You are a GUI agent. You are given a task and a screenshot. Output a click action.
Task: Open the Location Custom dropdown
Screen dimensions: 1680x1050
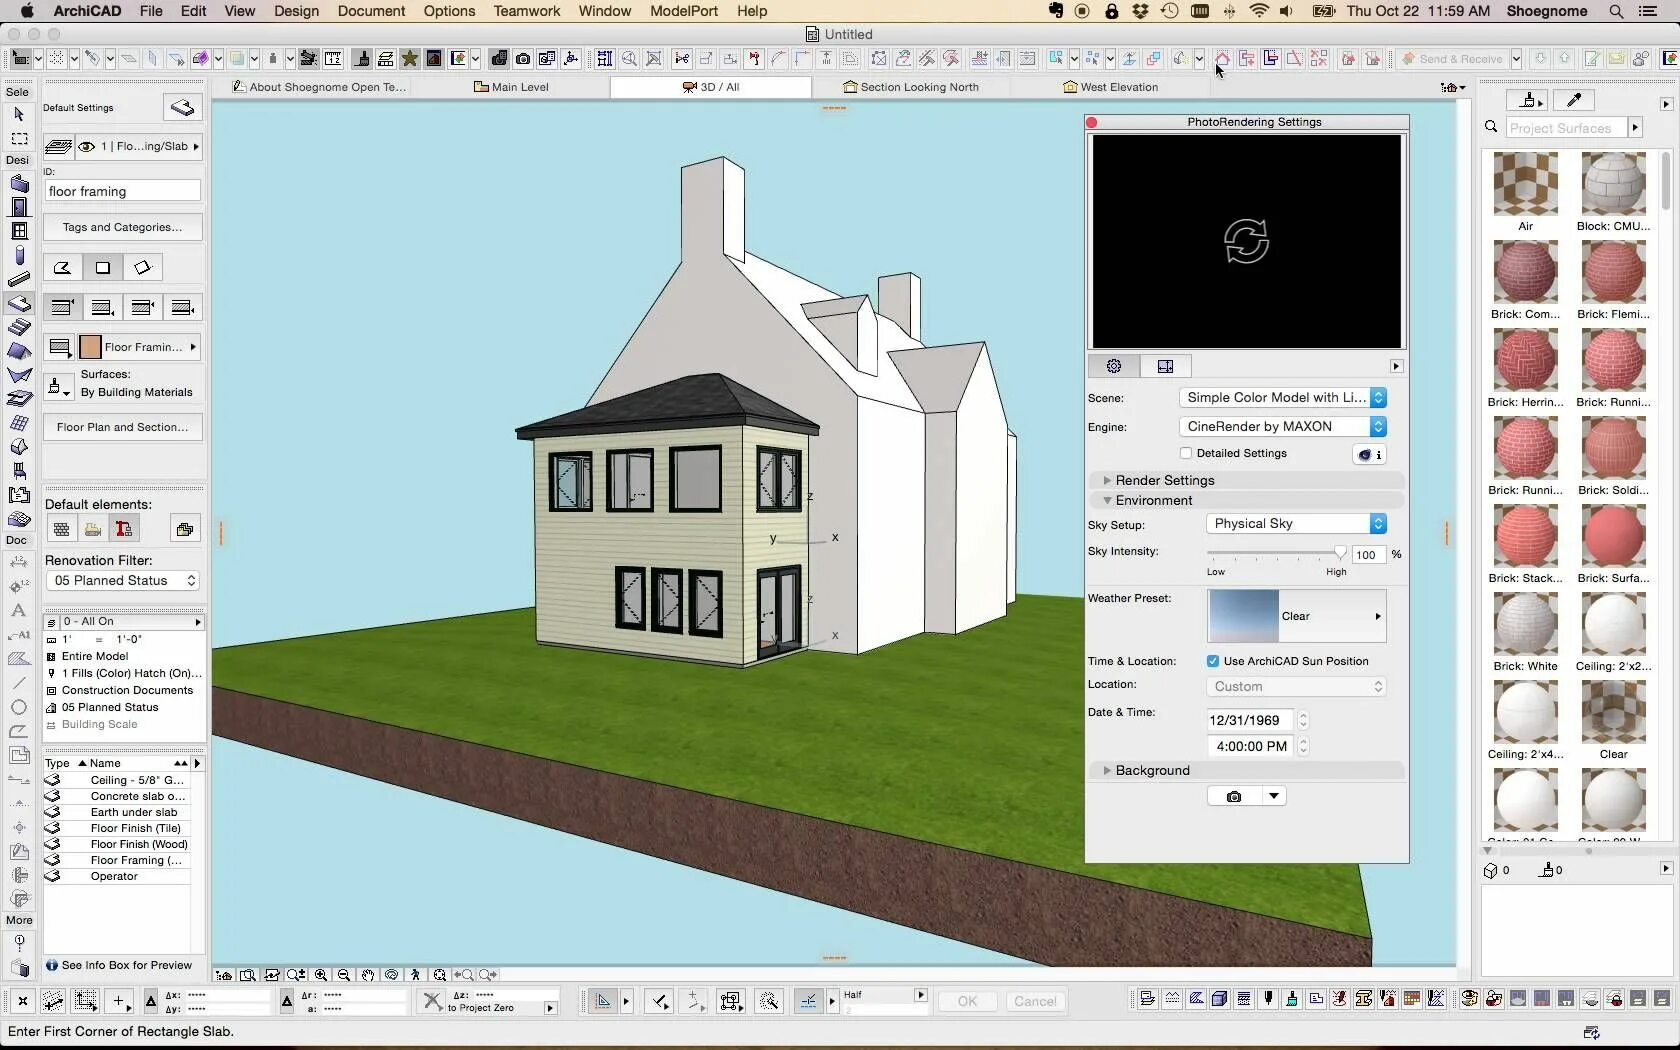1296,686
